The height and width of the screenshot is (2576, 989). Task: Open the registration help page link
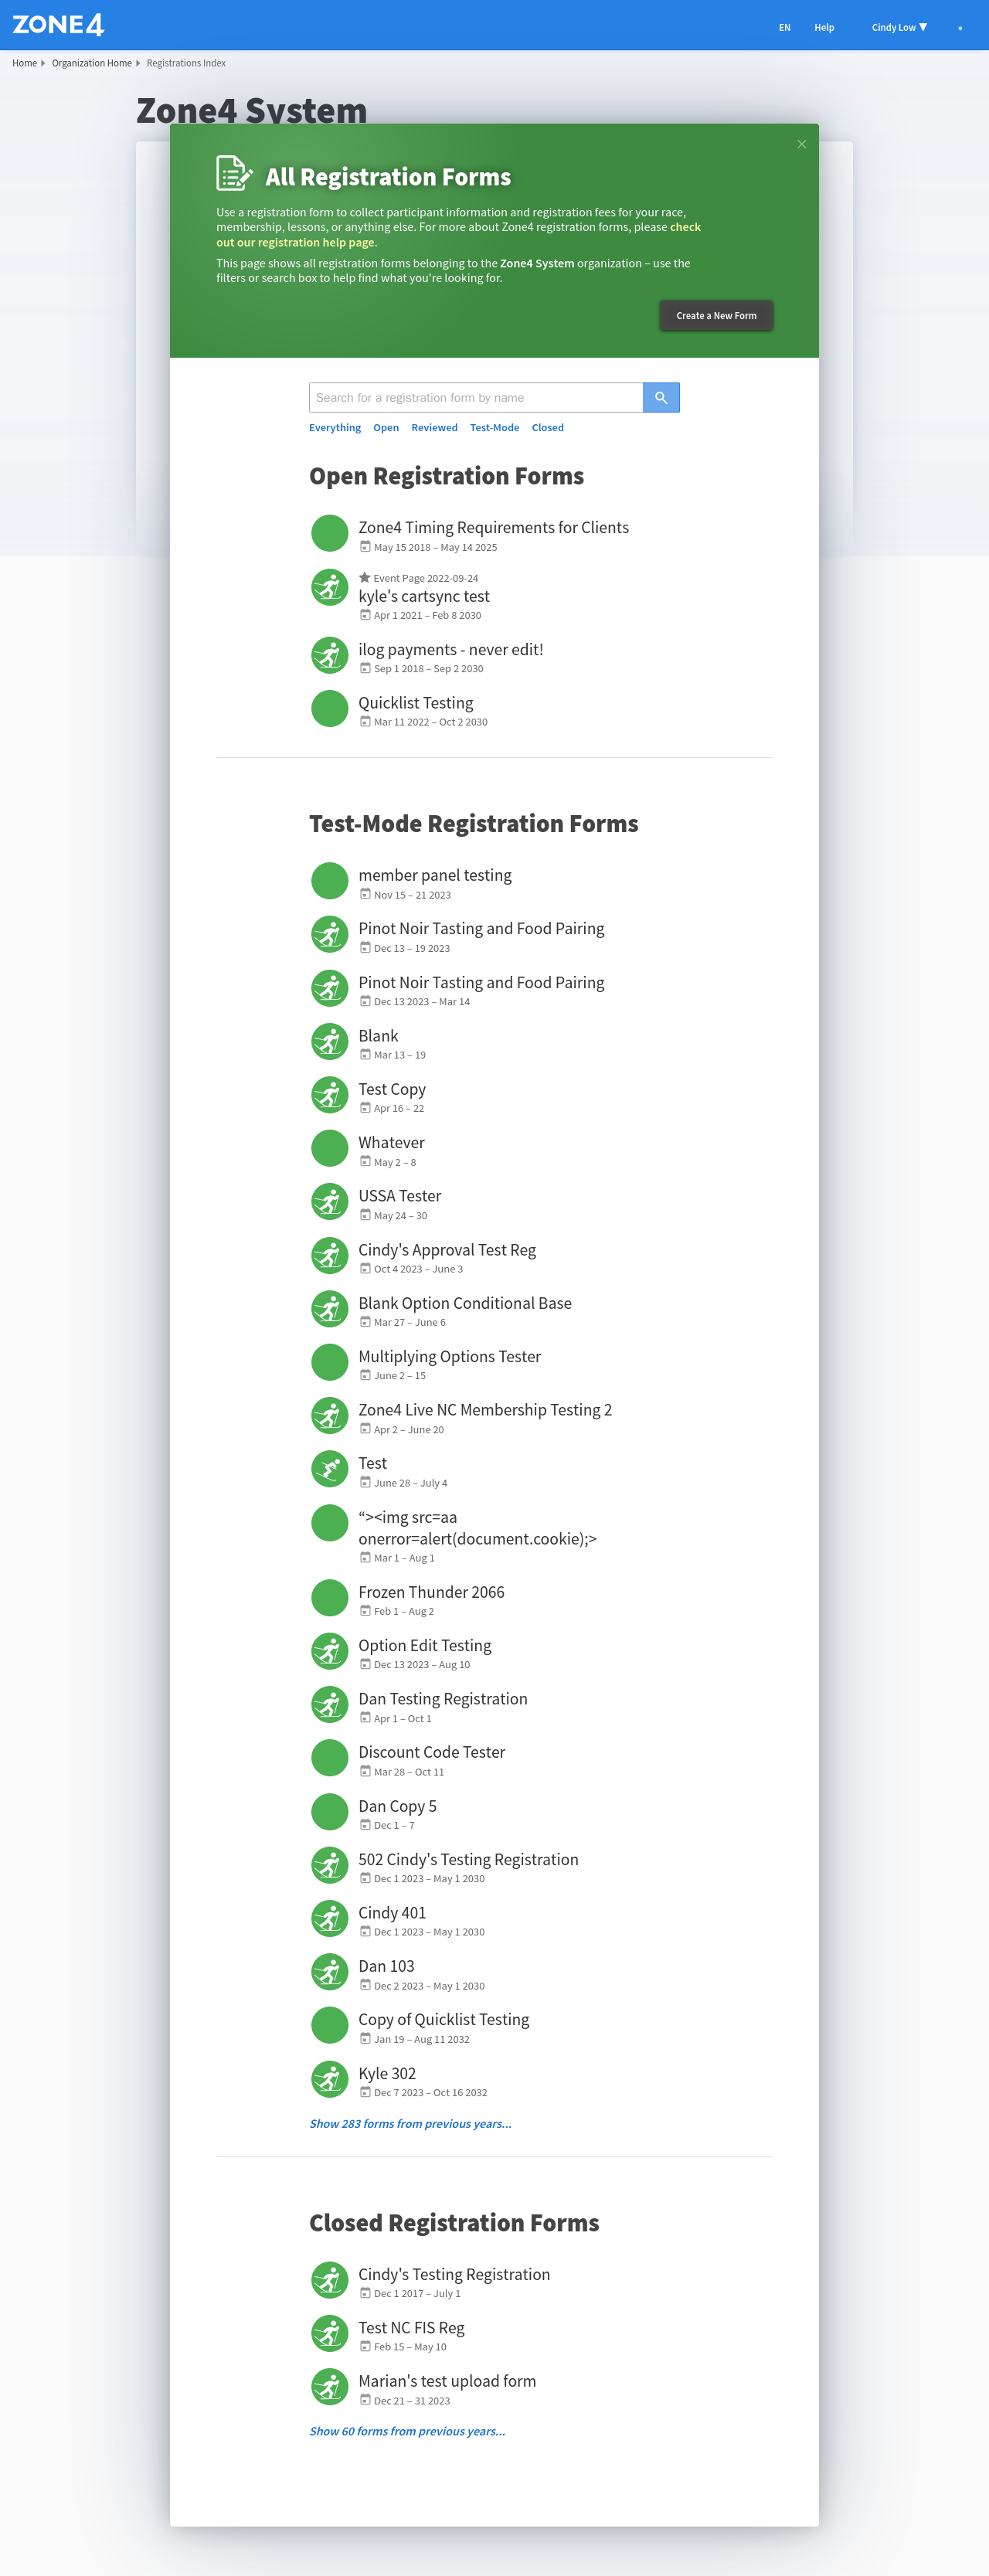296,242
